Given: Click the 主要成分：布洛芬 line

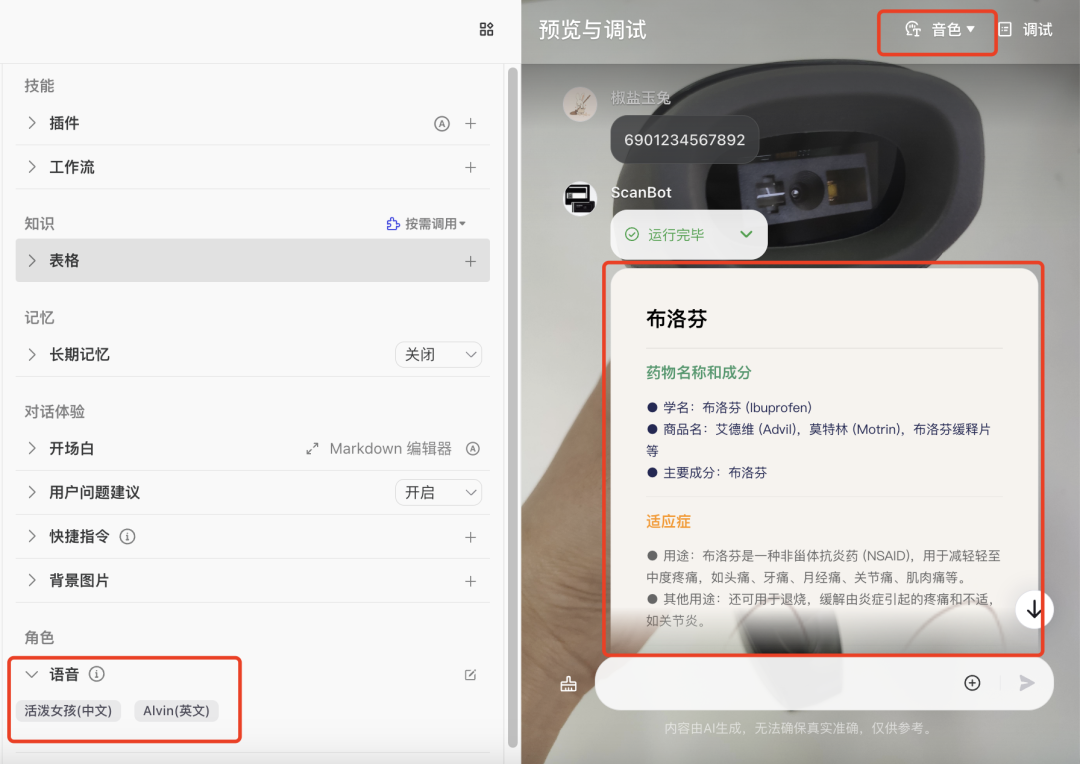Looking at the screenshot, I should (x=707, y=473).
